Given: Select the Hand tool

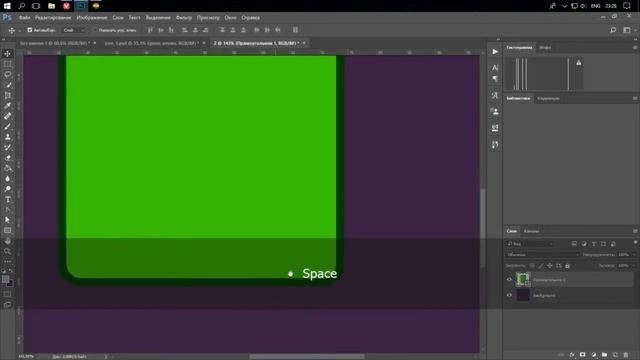Looking at the screenshot, I should [7, 241].
